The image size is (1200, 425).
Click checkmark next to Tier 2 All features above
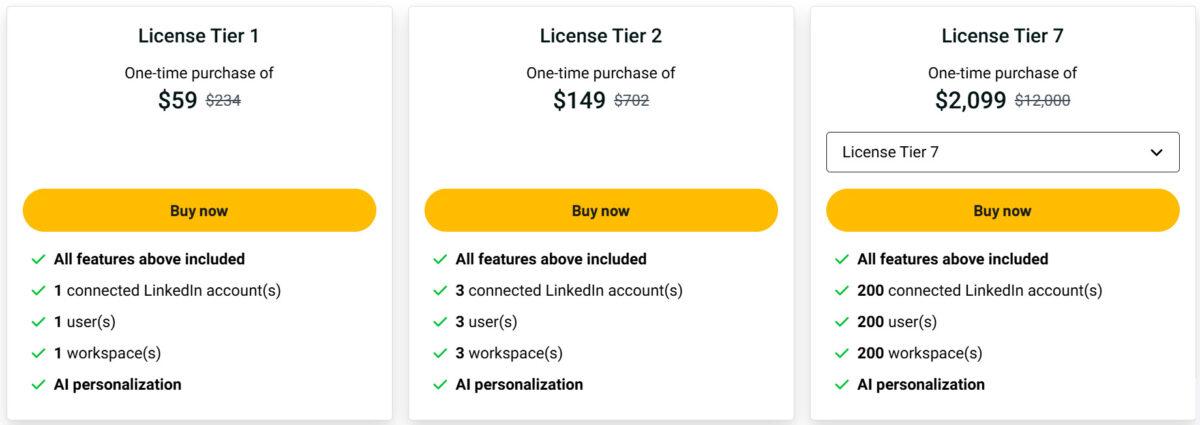(440, 259)
